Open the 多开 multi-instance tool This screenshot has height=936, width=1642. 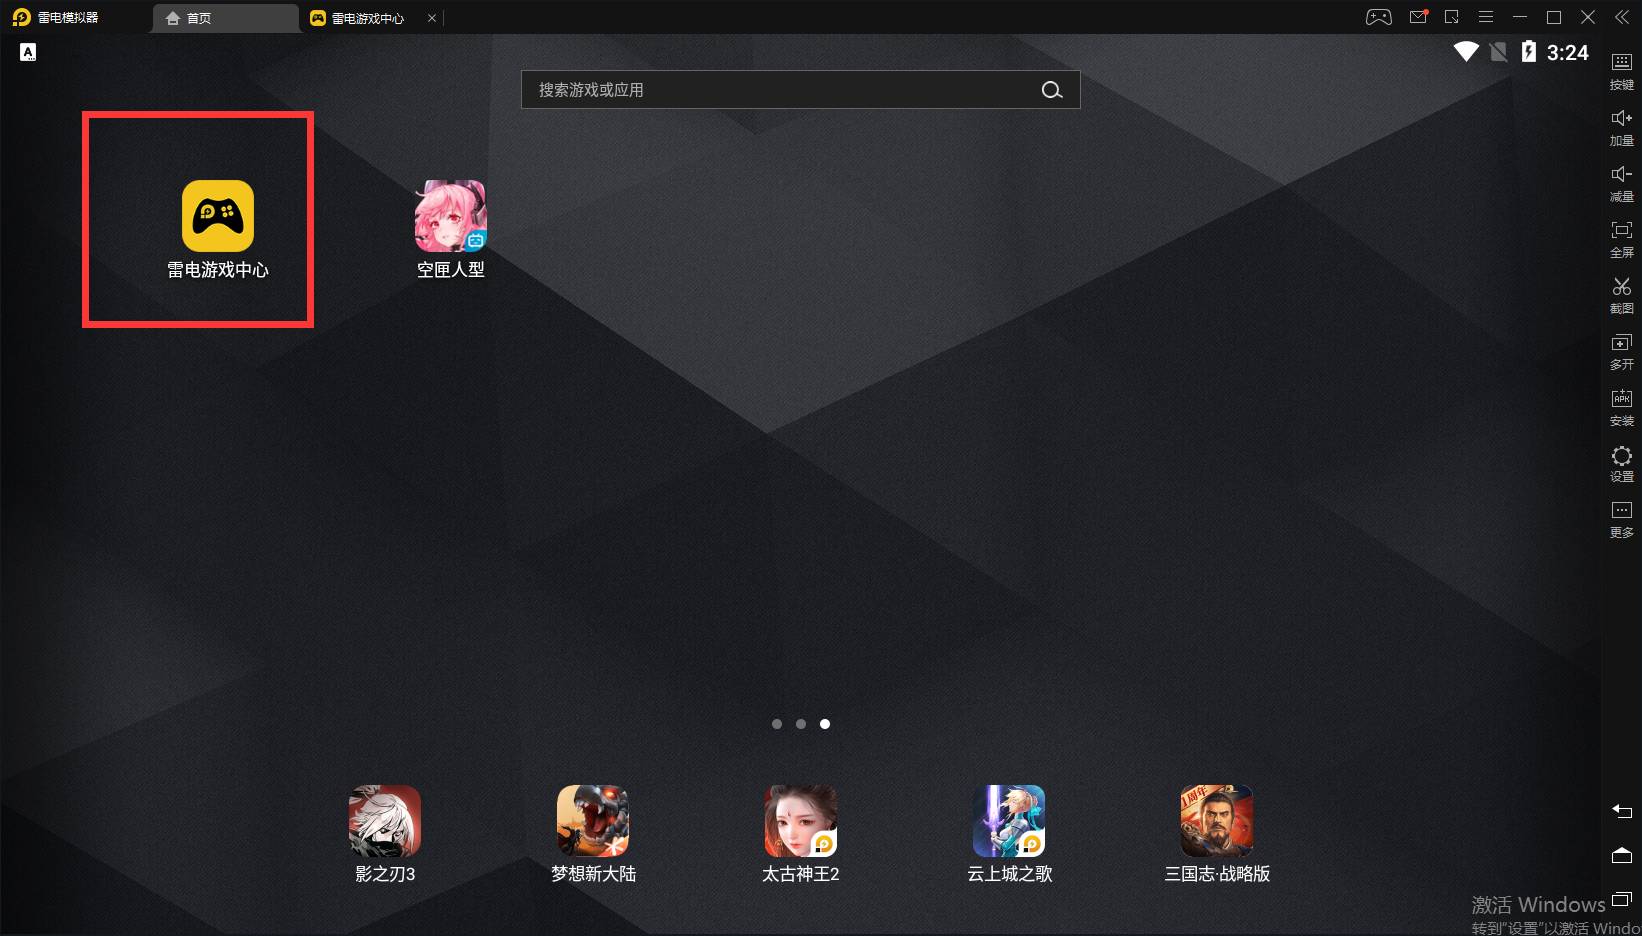pos(1622,351)
